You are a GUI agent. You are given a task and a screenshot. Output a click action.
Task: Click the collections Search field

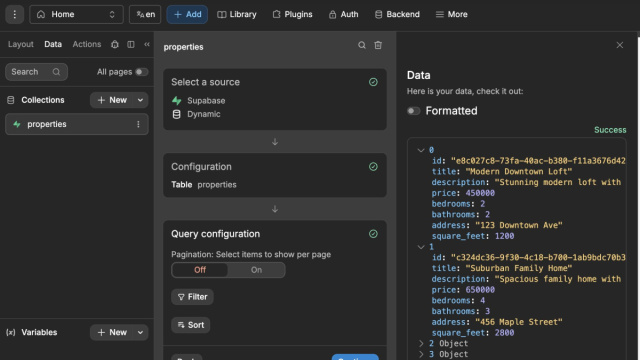36,72
